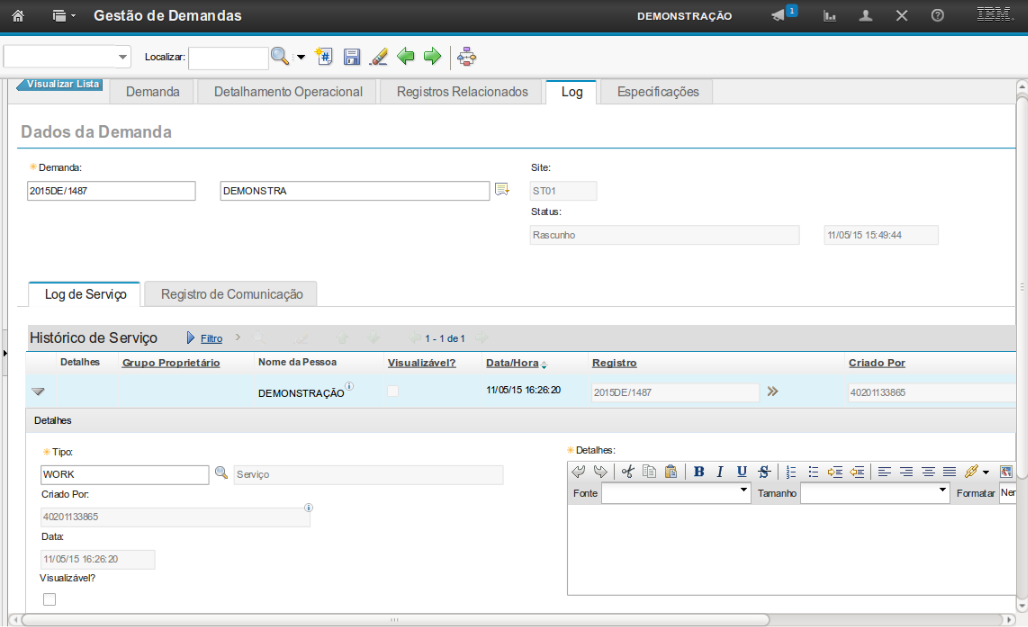Open the home Start Center icon
The height and width of the screenshot is (627, 1028).
click(18, 16)
